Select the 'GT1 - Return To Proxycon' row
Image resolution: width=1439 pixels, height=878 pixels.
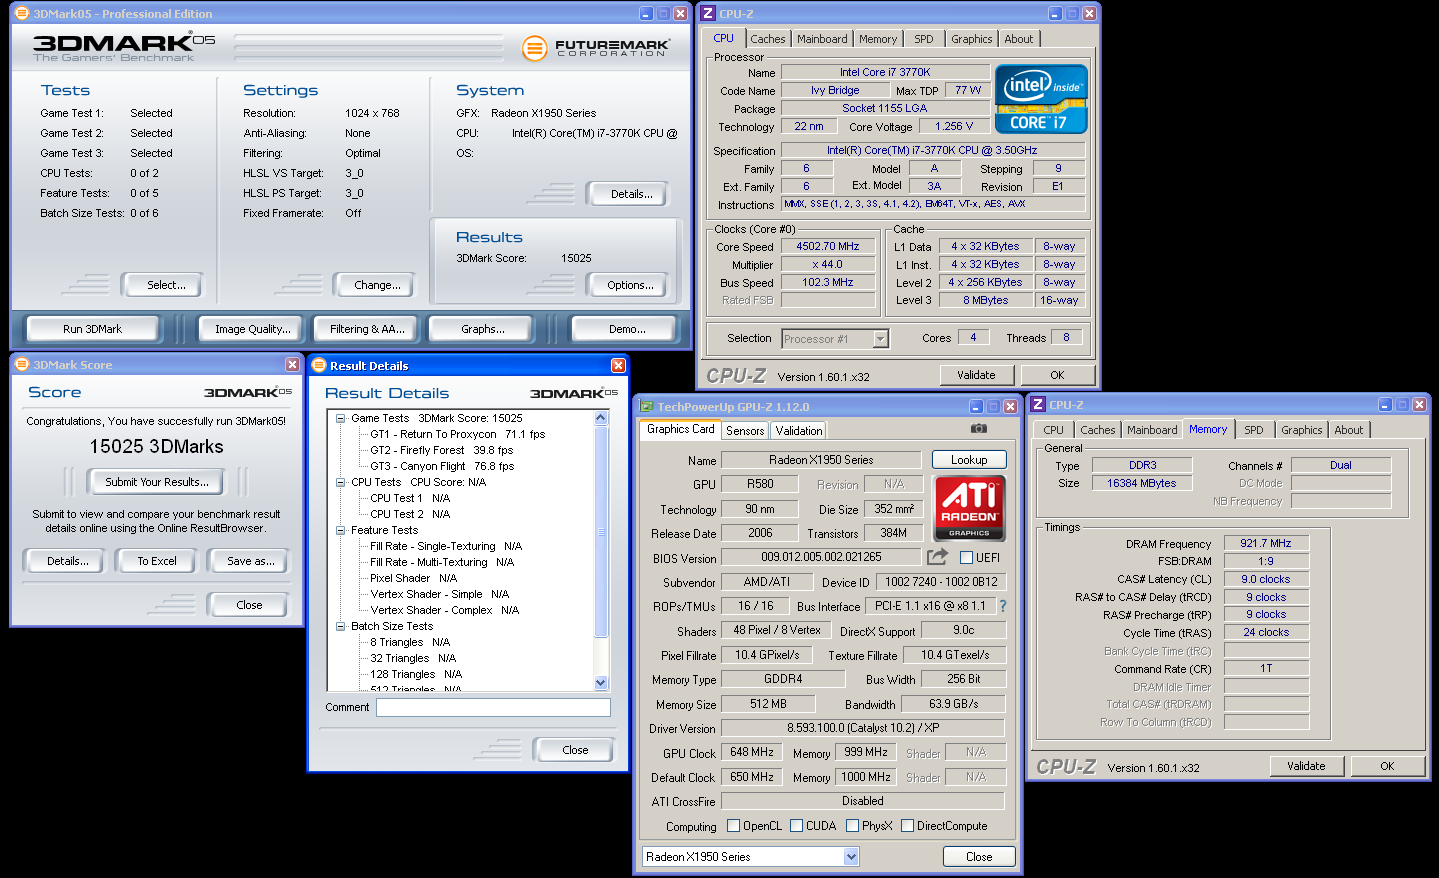coord(458,434)
